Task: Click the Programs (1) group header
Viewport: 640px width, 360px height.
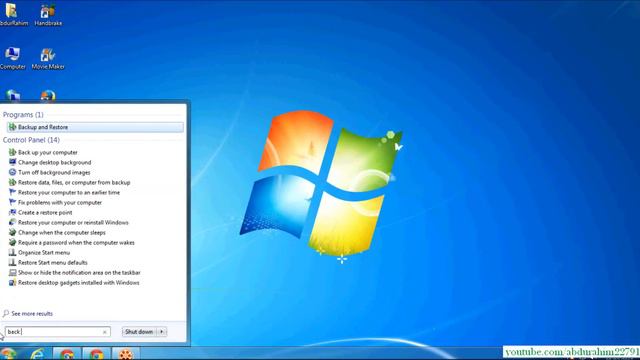Action: click(x=23, y=115)
